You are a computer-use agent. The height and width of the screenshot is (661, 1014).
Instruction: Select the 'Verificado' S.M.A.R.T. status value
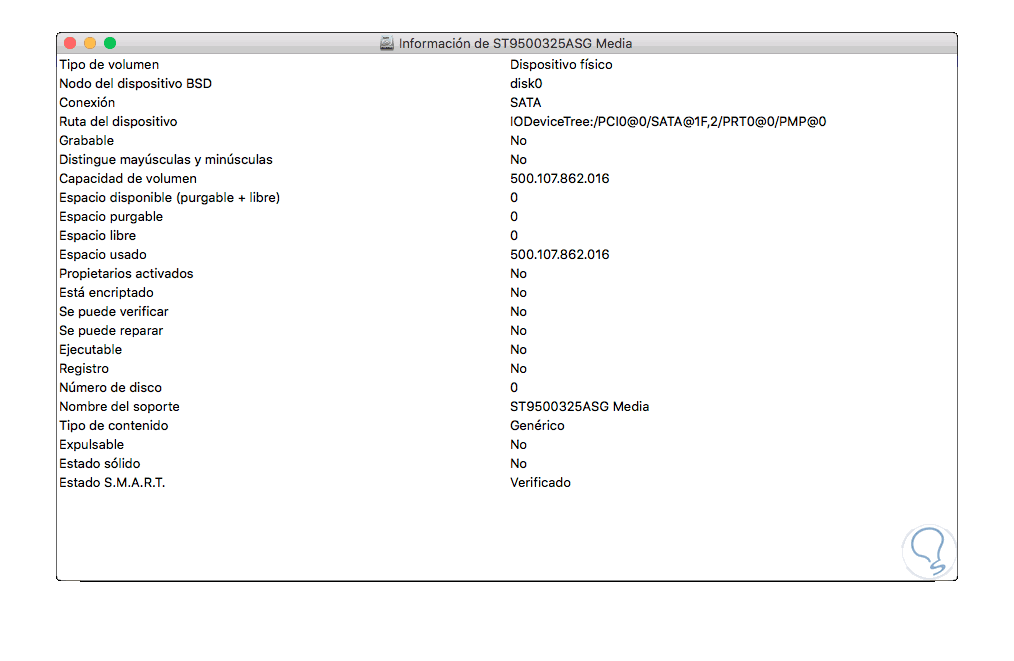point(540,482)
